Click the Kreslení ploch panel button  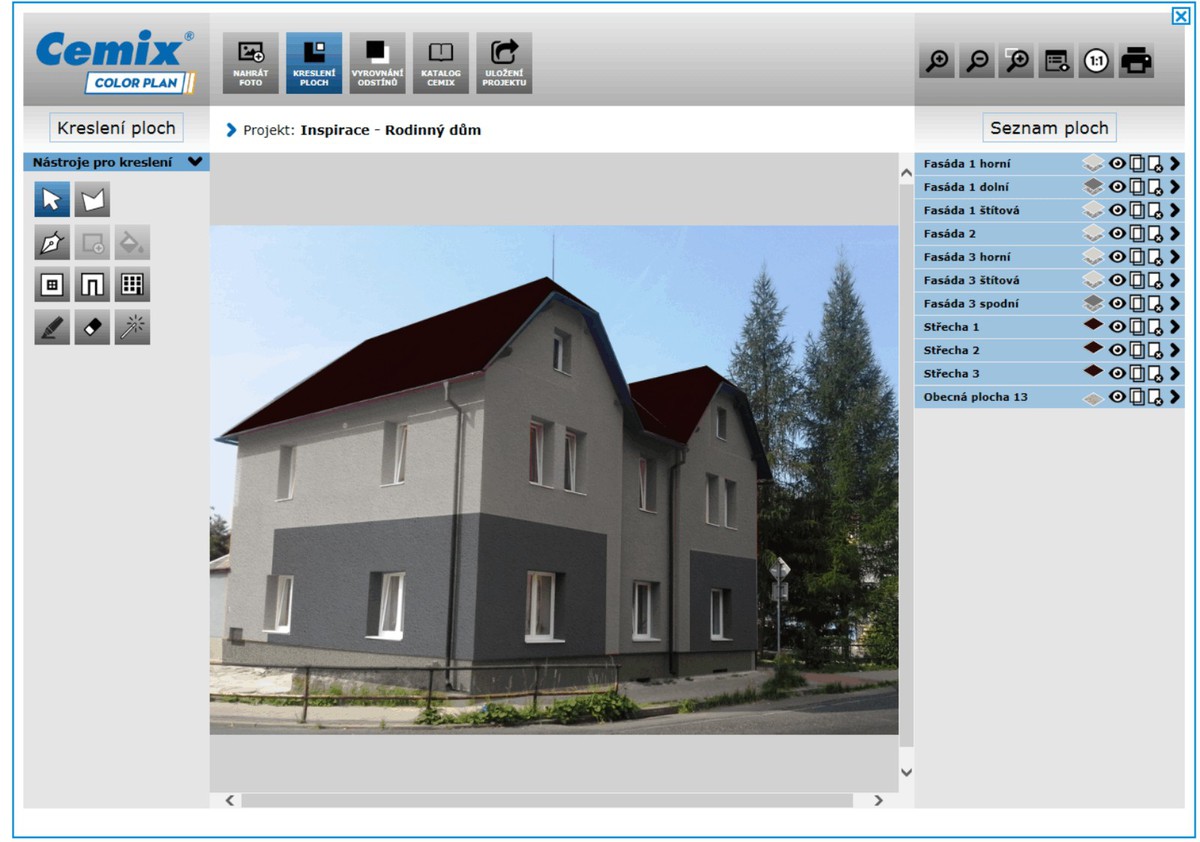coord(116,128)
